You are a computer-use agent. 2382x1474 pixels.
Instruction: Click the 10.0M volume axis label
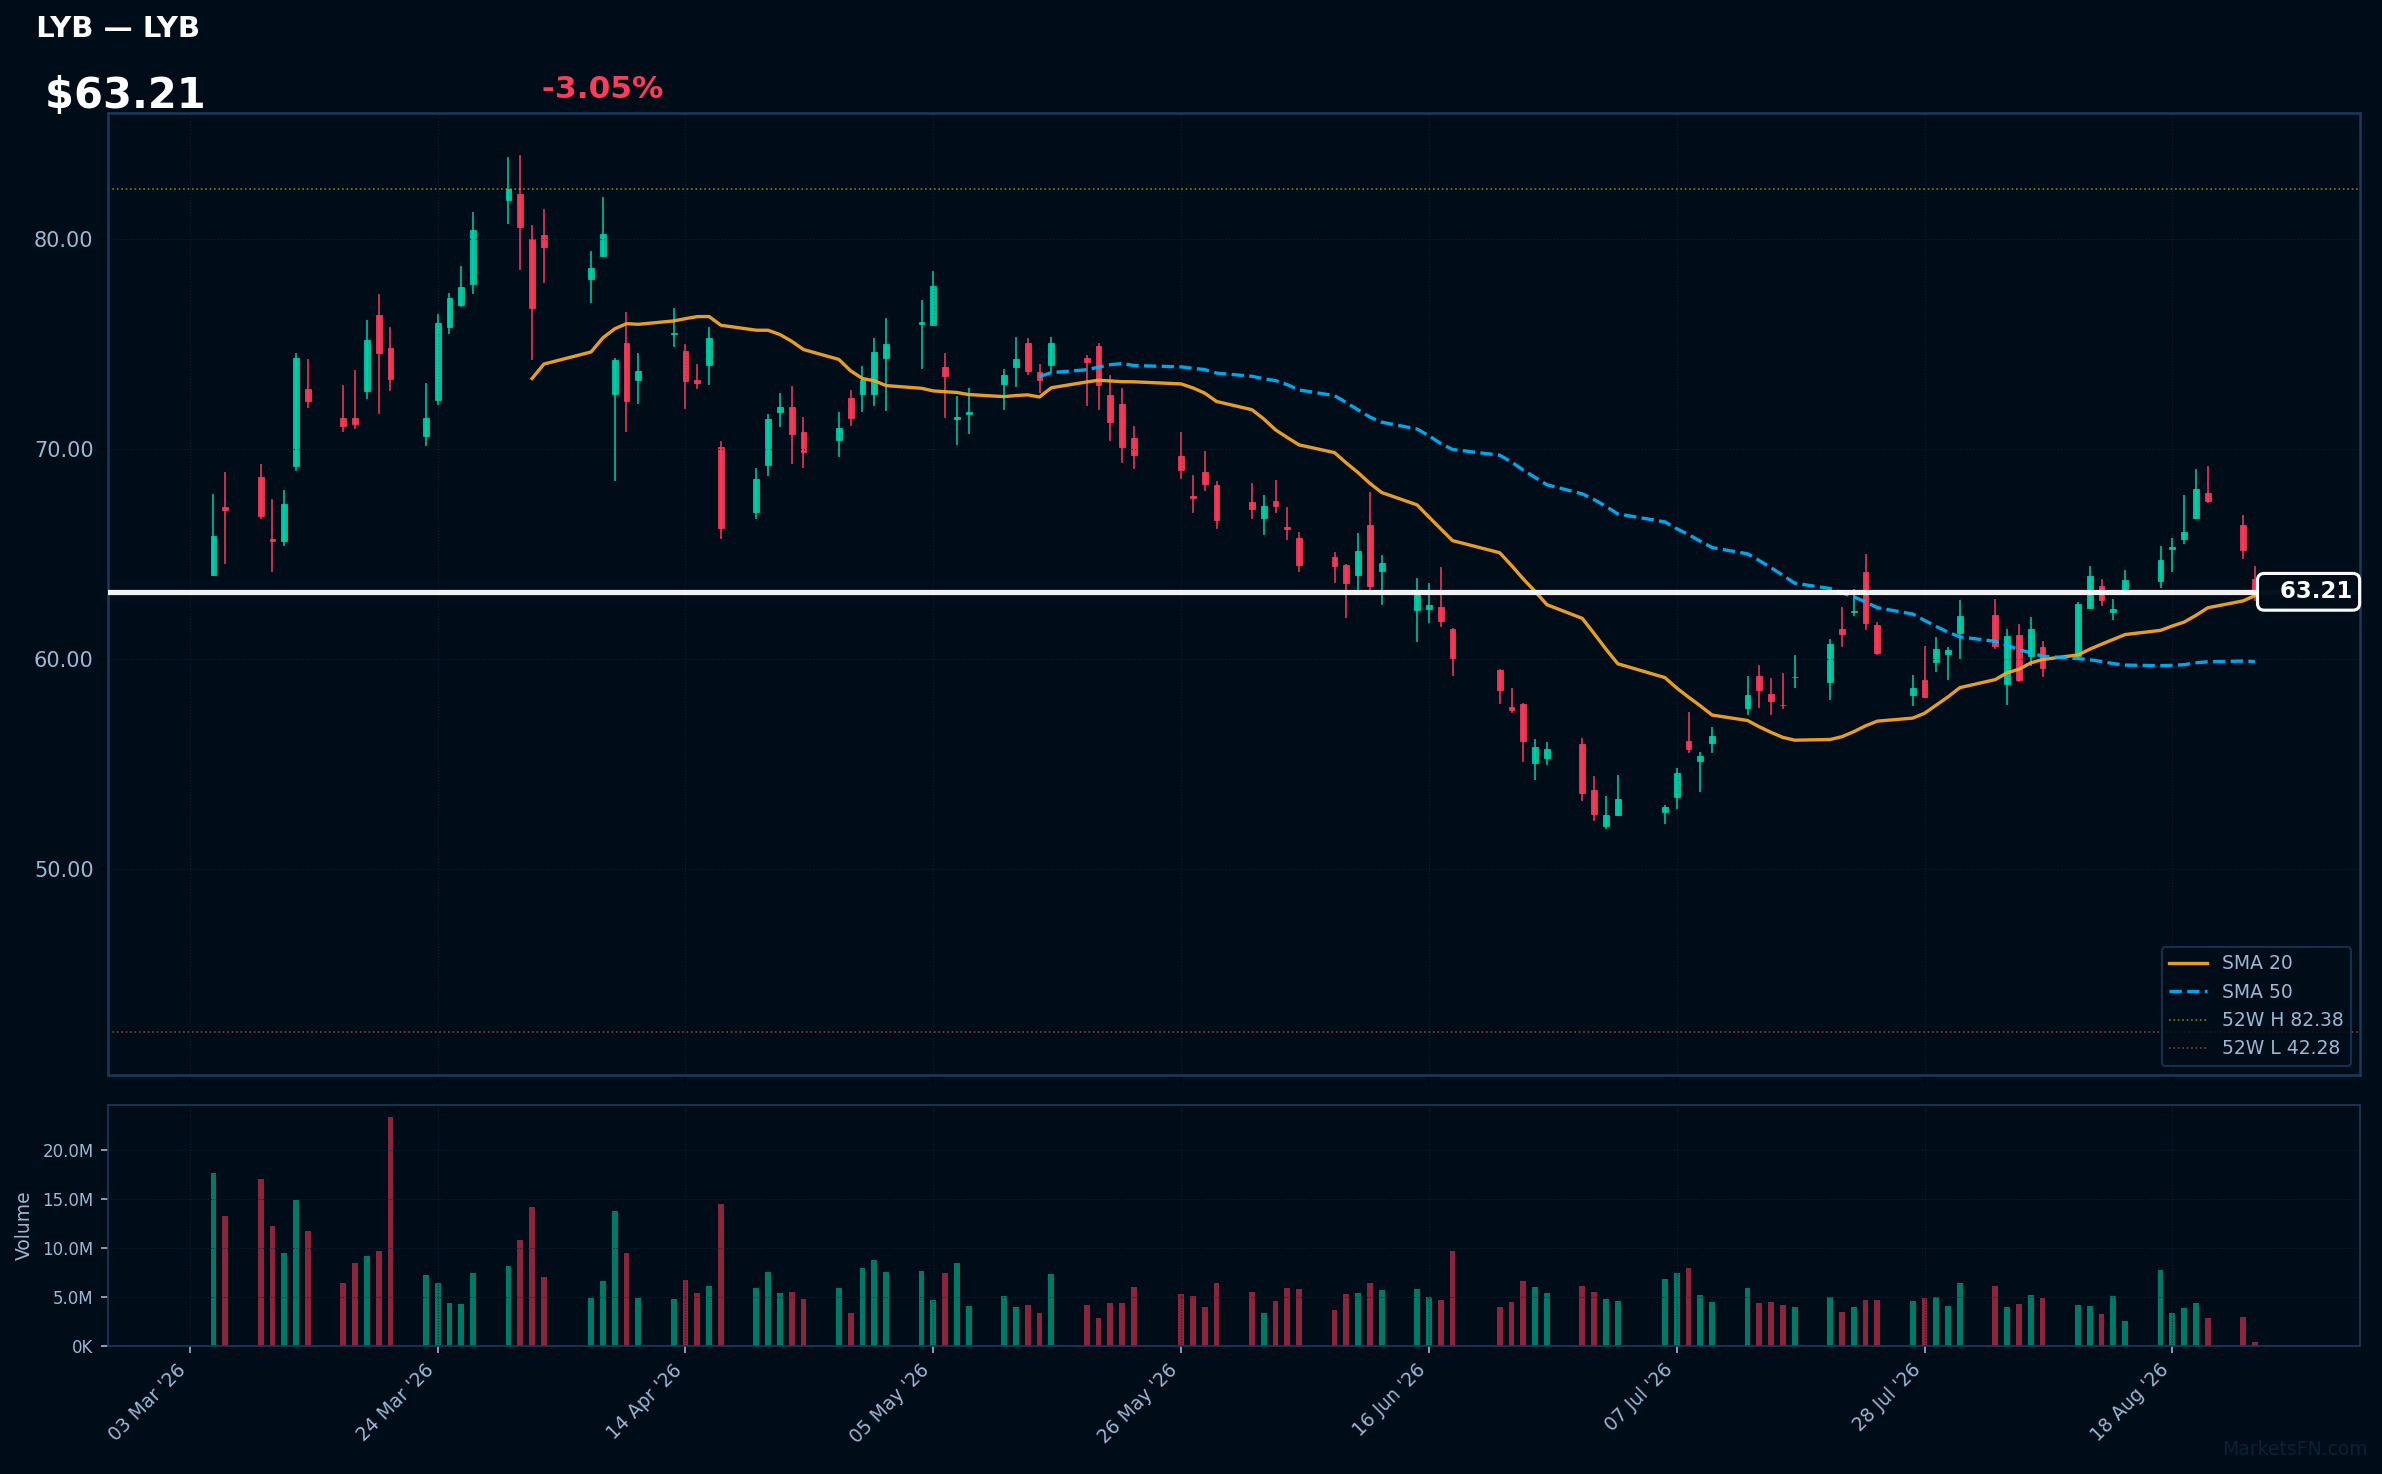(68, 1249)
